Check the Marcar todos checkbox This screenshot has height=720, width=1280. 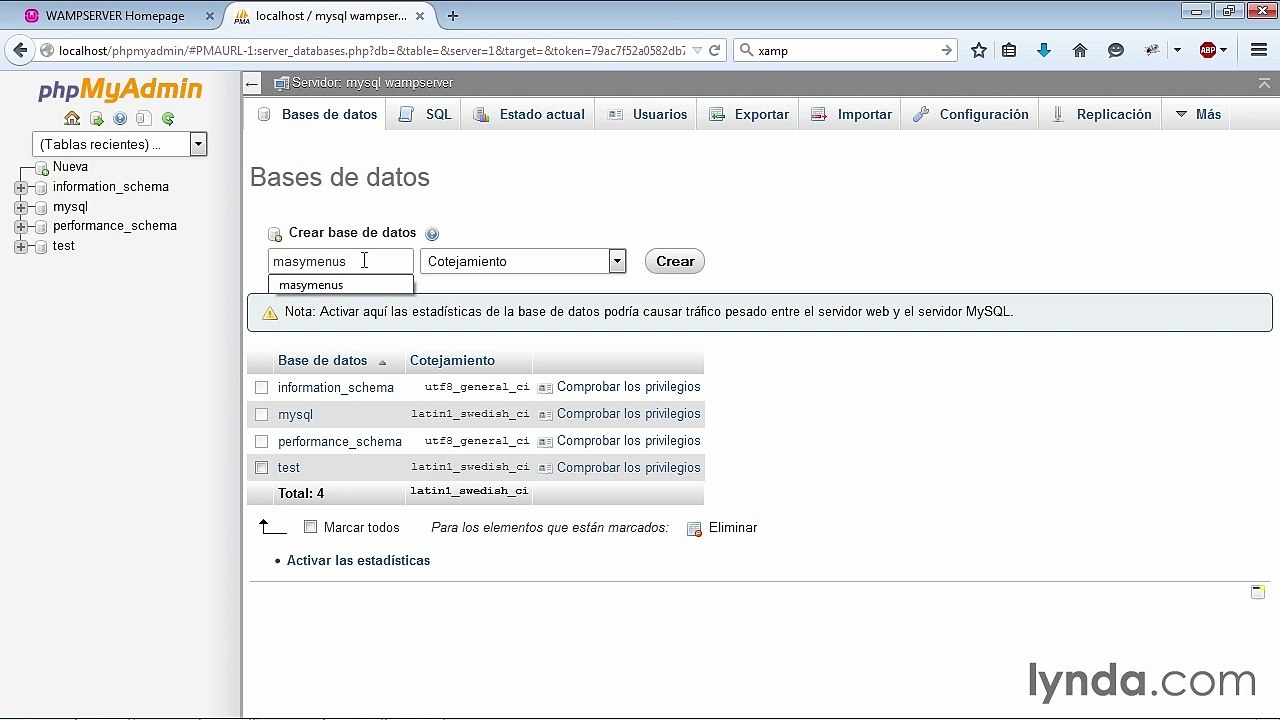point(310,527)
